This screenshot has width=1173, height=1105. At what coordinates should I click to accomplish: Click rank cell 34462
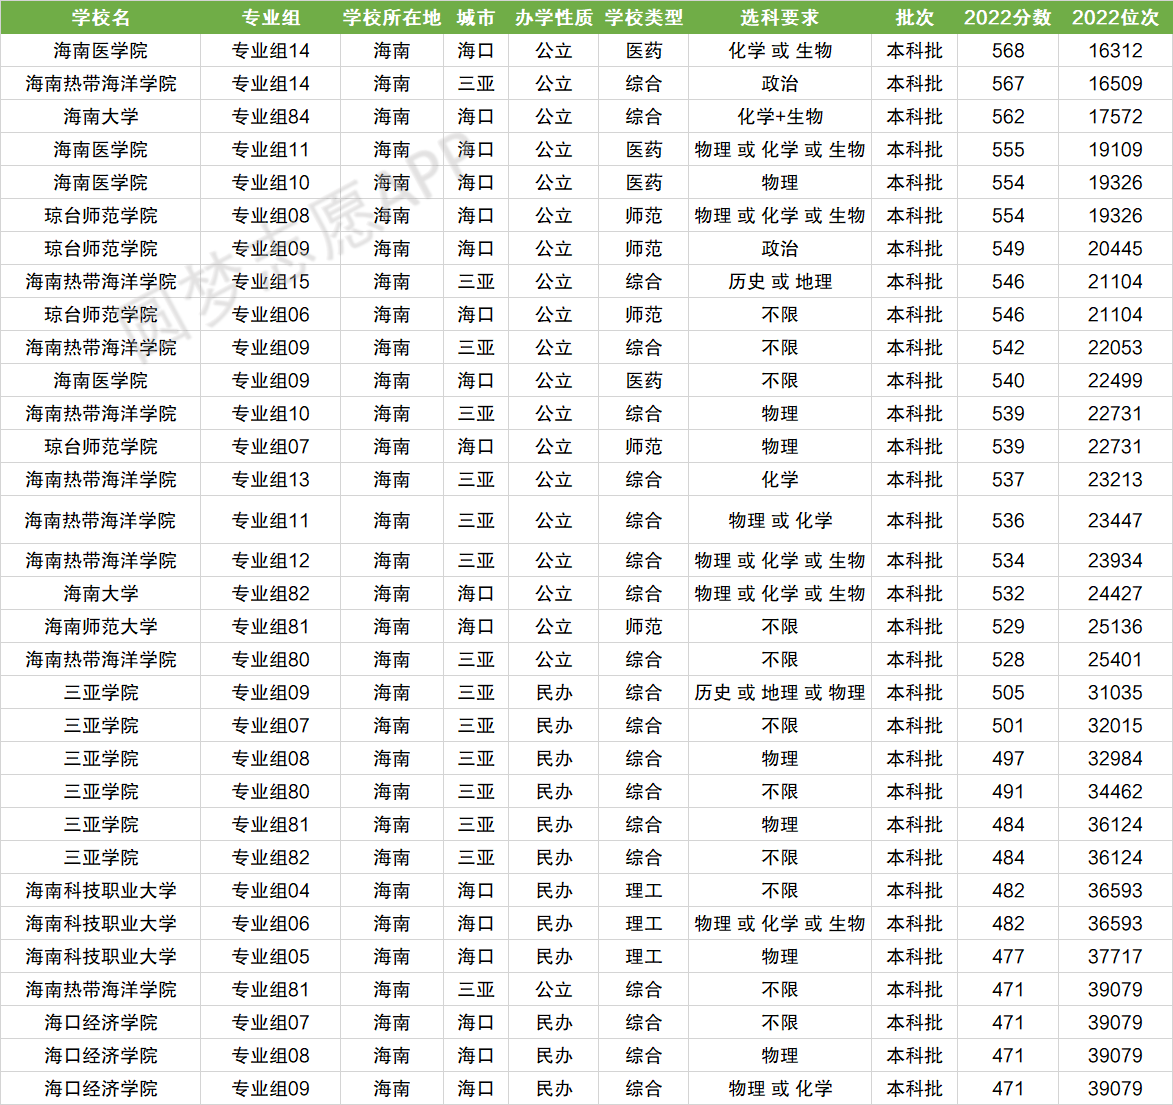coord(1115,792)
